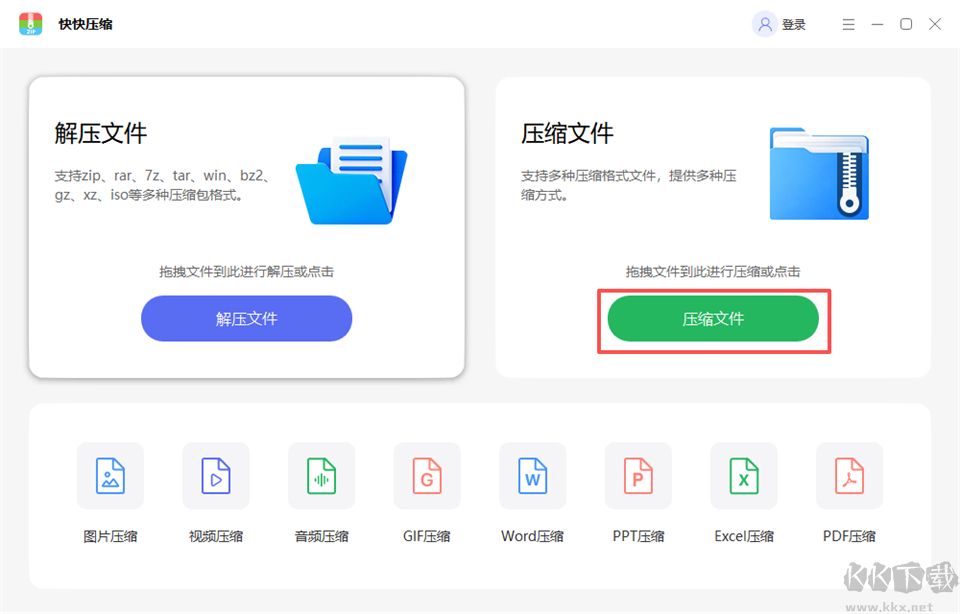The height and width of the screenshot is (614, 960).
Task: Select the zipped folder icon
Action: 819,174
